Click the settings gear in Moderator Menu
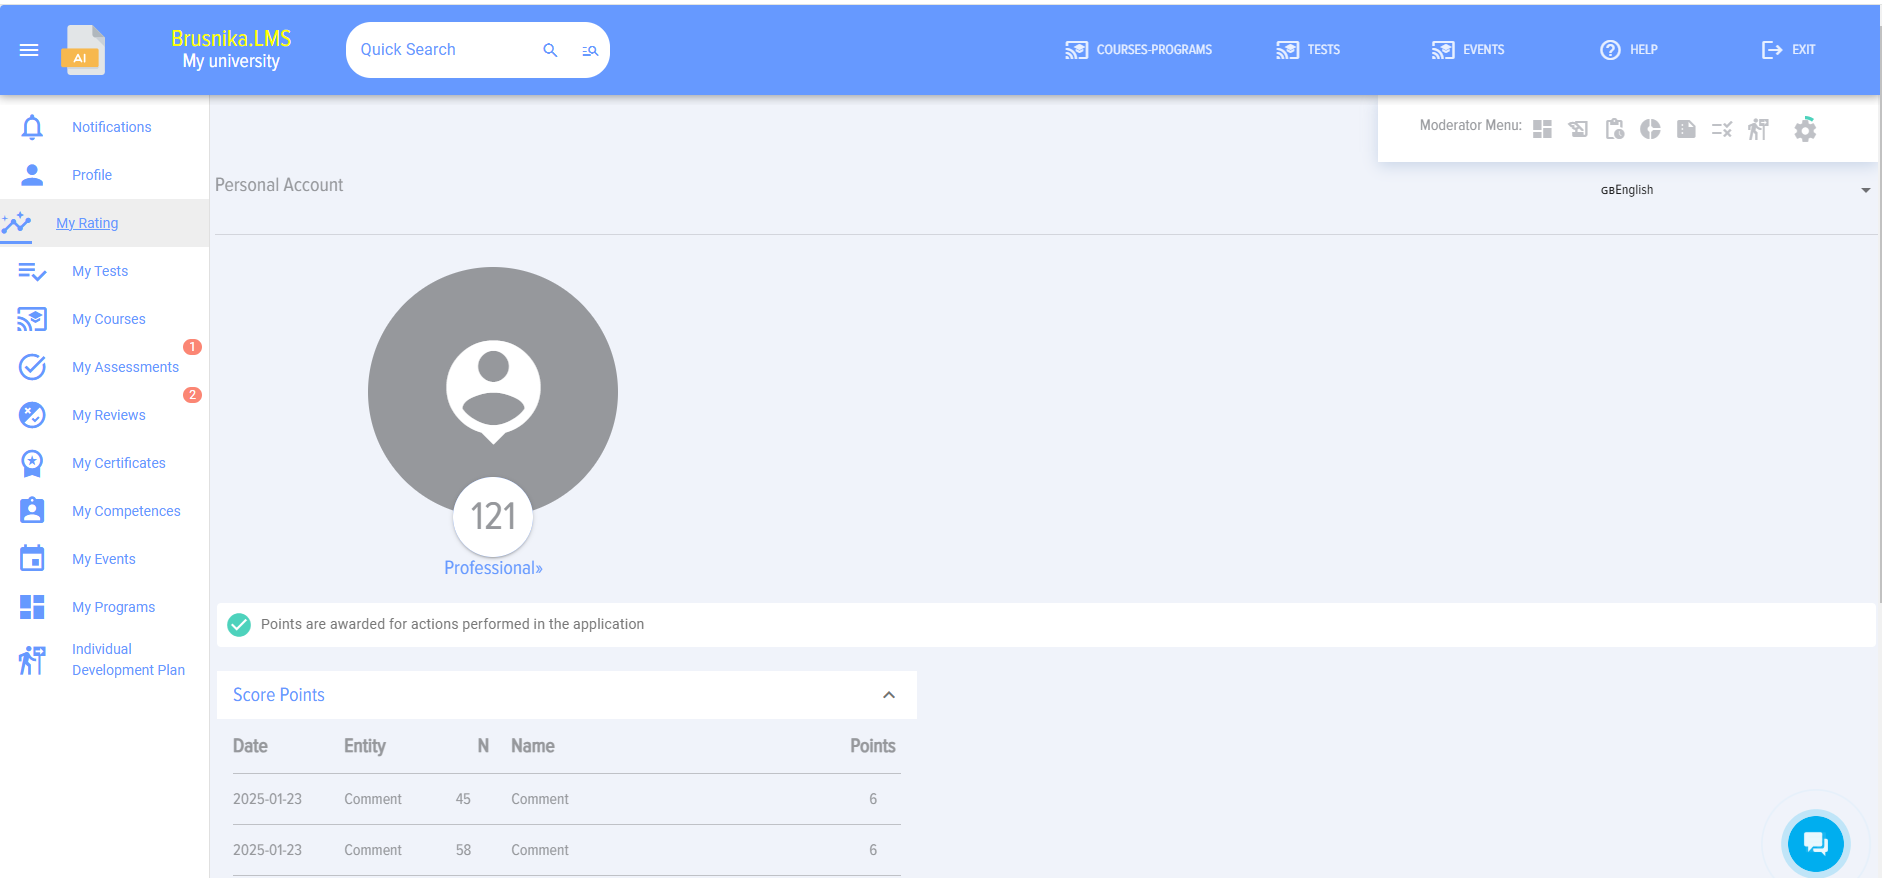 tap(1804, 129)
